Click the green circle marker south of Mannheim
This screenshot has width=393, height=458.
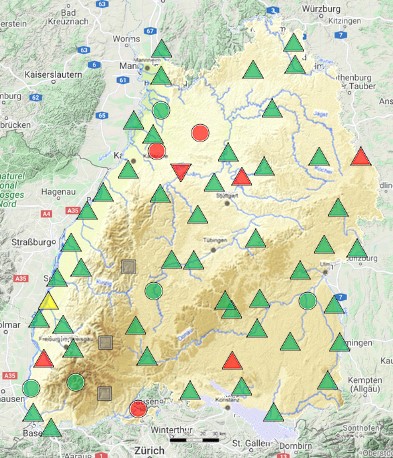click(161, 110)
